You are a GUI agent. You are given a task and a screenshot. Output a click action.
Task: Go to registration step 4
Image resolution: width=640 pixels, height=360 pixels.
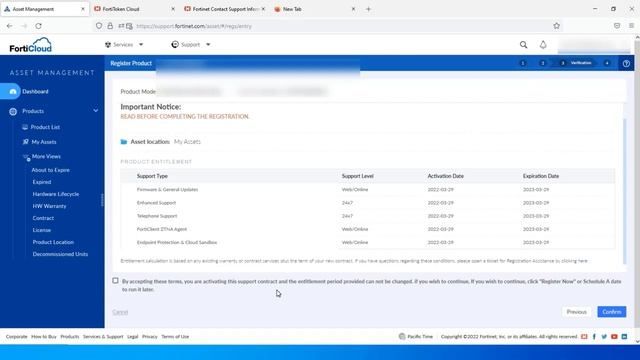[x=607, y=63]
